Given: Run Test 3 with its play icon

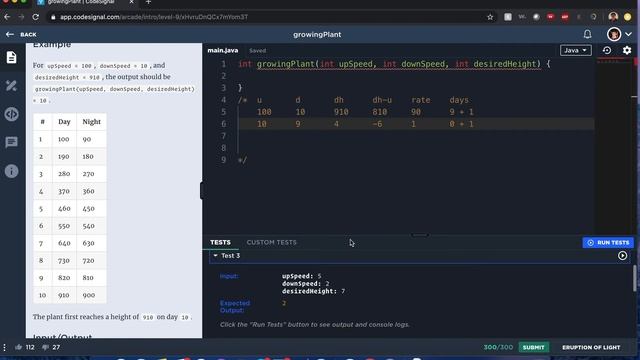Looking at the screenshot, I should tap(622, 256).
